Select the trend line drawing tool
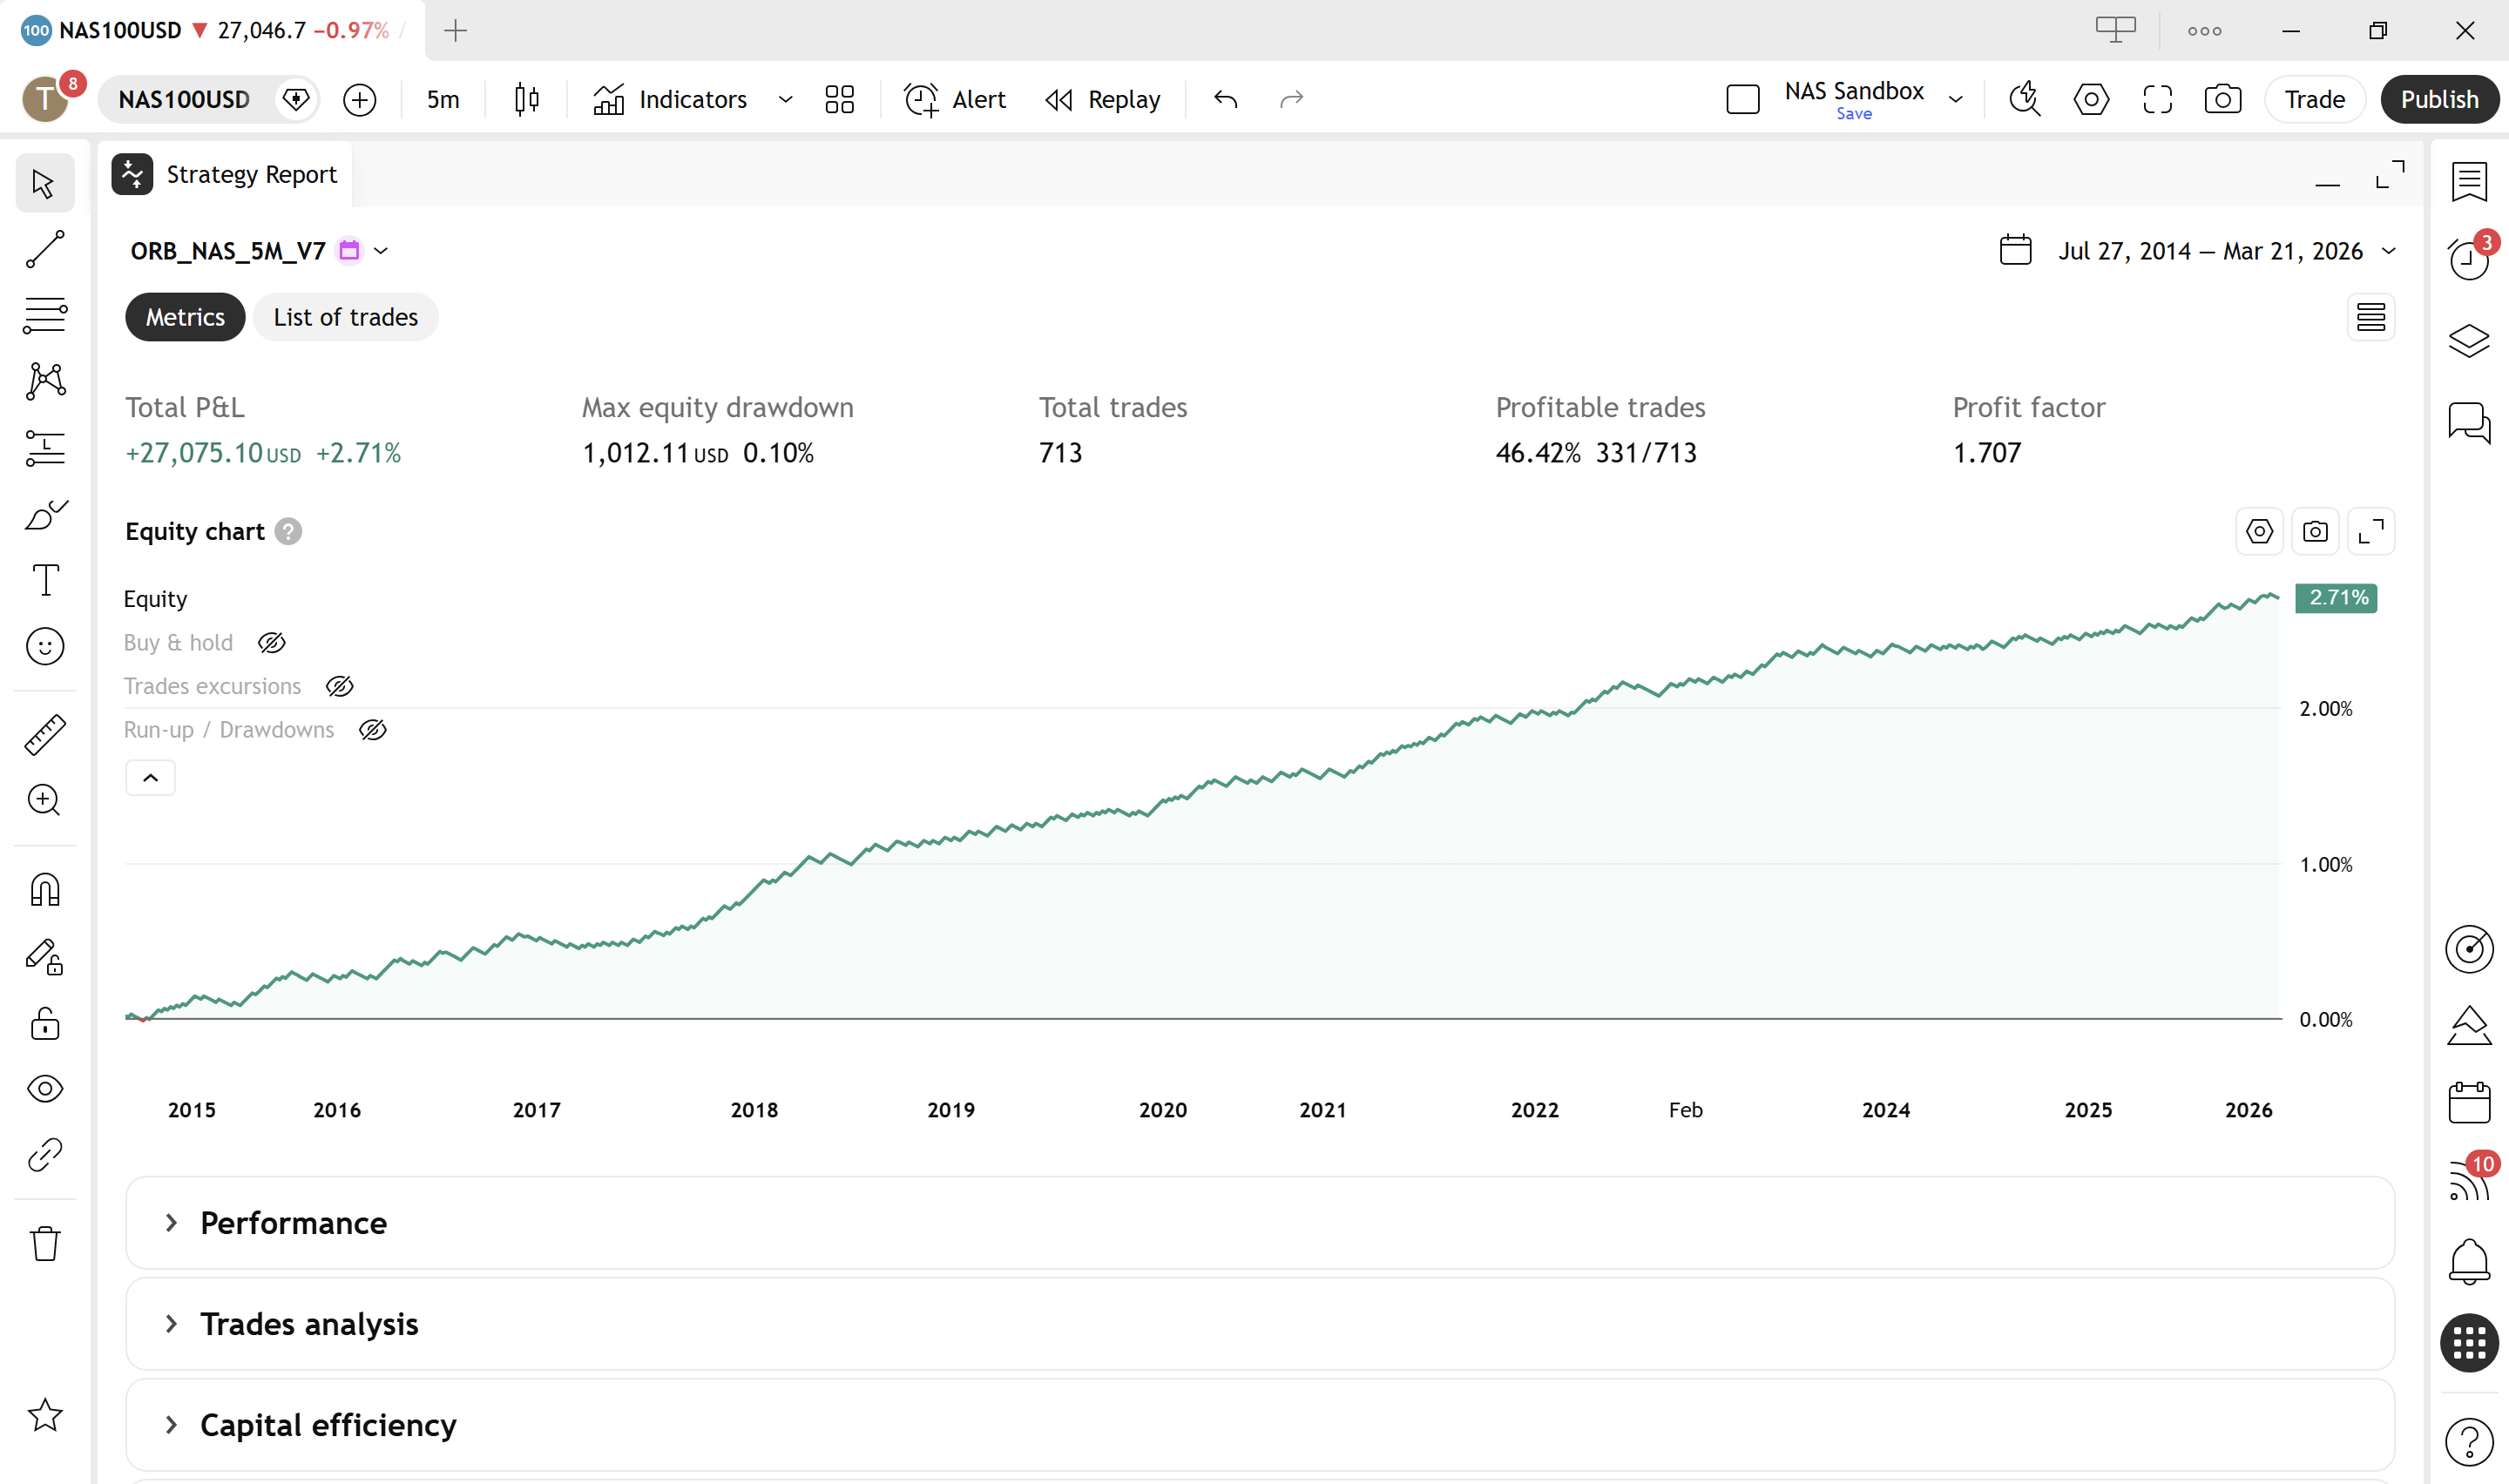 click(x=44, y=248)
